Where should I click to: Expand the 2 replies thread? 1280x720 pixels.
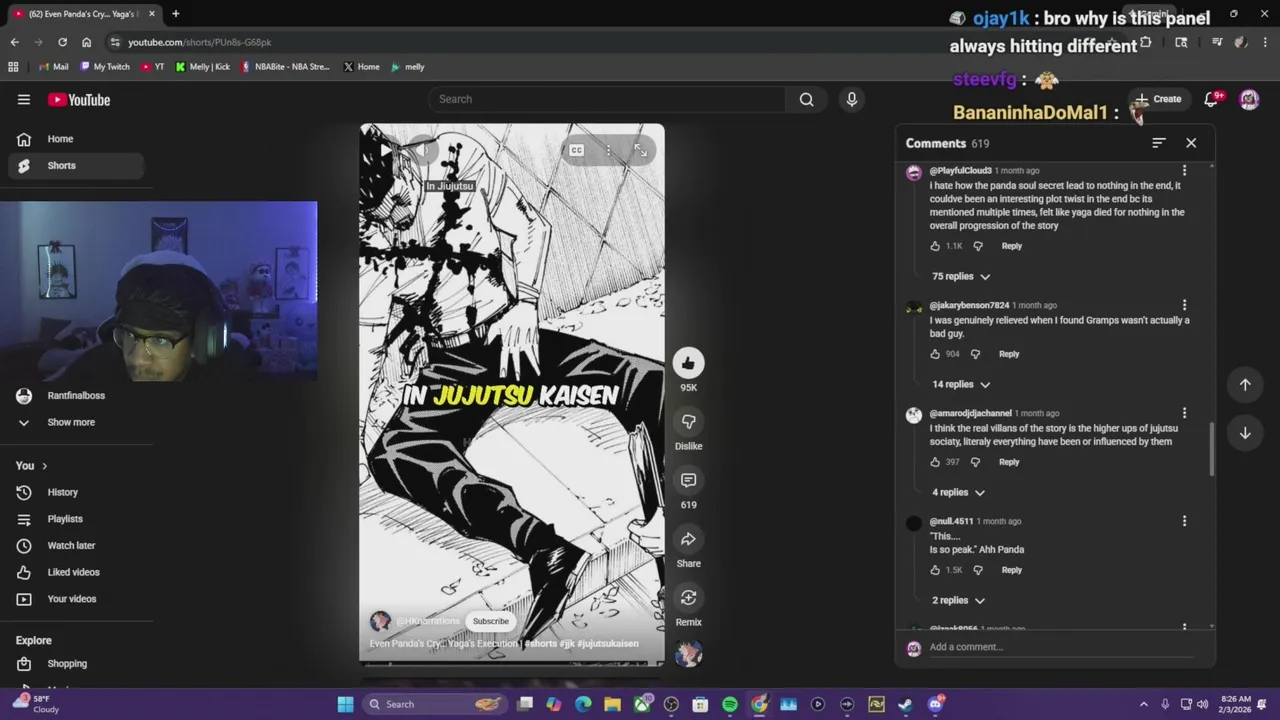(958, 600)
